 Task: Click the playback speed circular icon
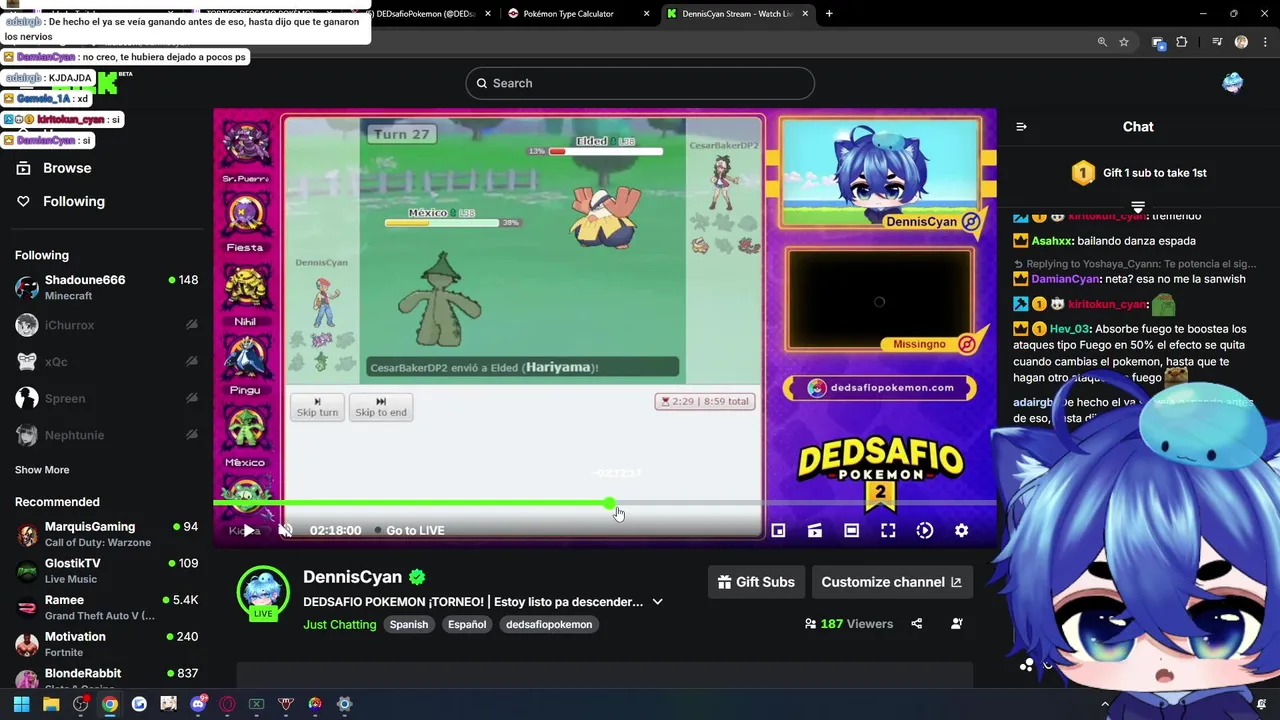[x=925, y=530]
